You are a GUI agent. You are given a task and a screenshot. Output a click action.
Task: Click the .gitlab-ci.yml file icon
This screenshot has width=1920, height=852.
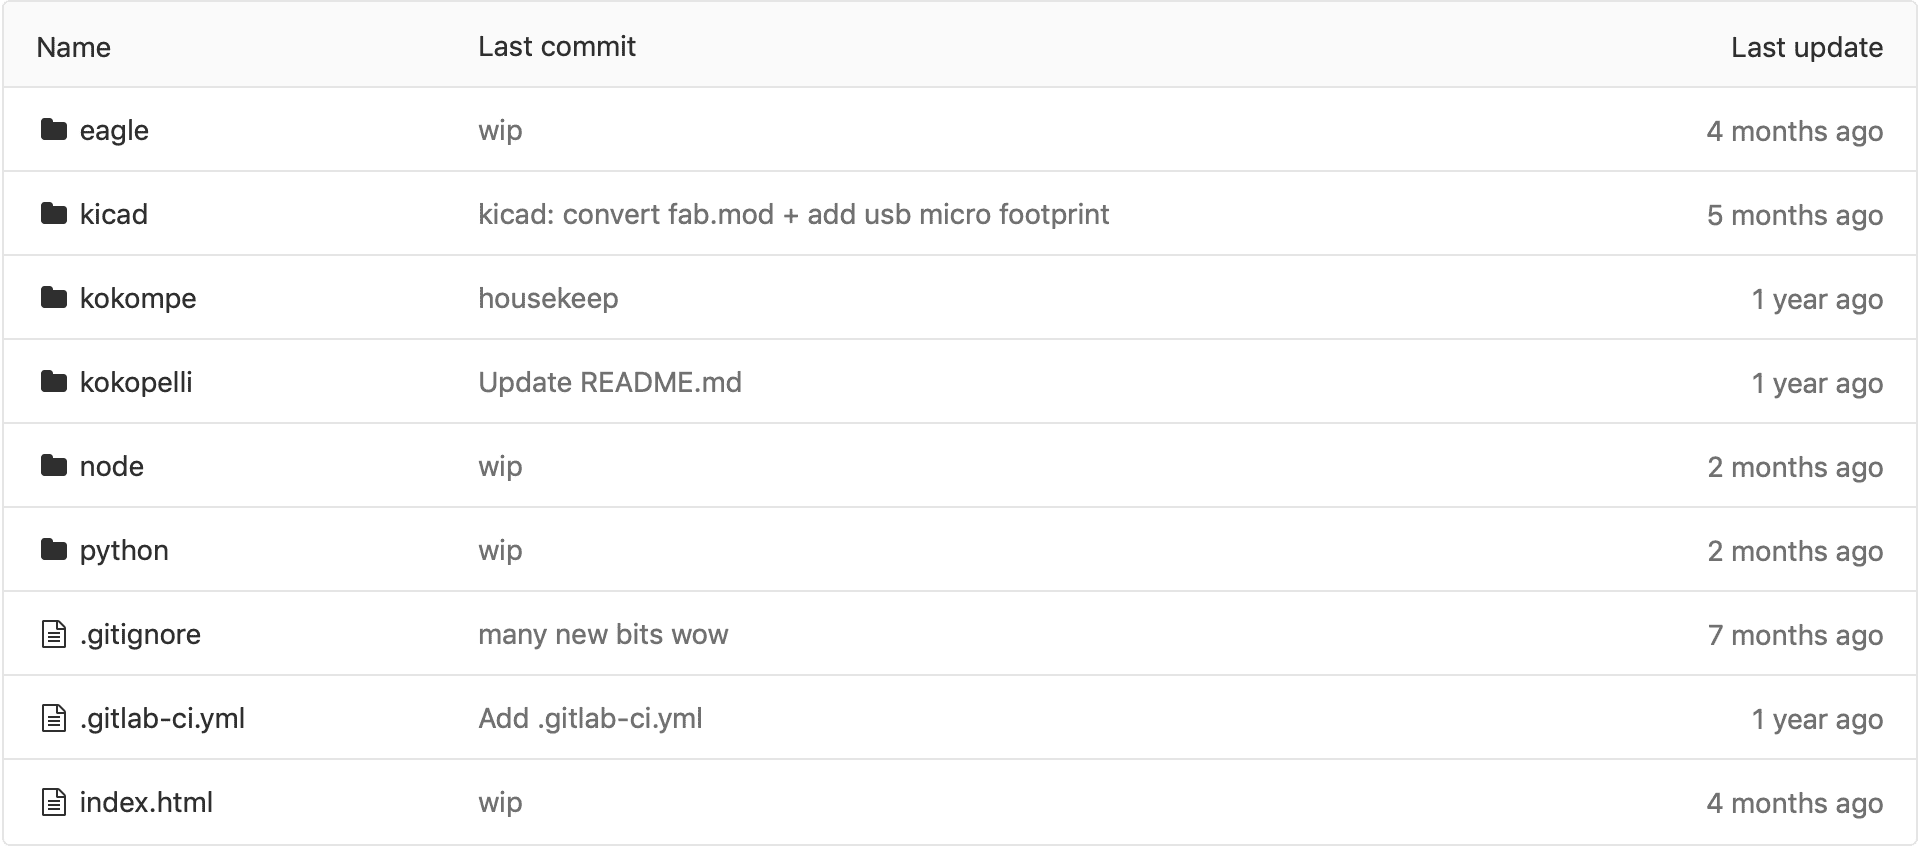pyautogui.click(x=54, y=718)
